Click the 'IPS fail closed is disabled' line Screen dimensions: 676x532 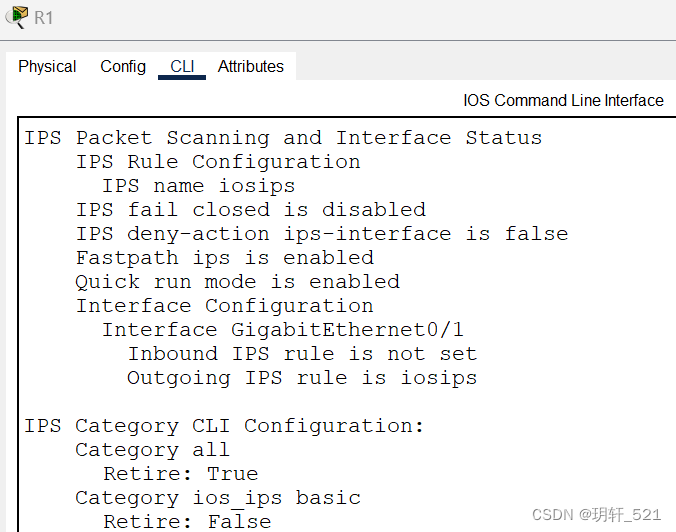point(251,210)
